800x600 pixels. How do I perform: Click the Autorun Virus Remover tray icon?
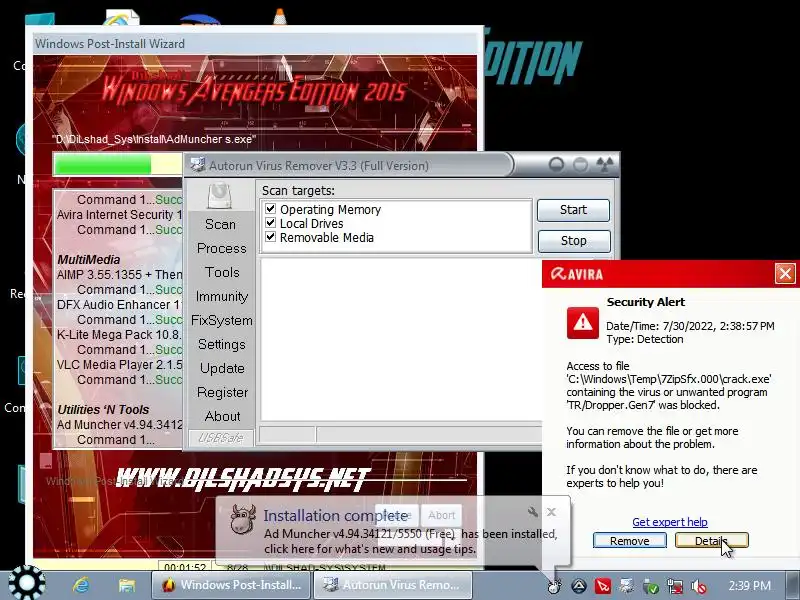point(627,586)
